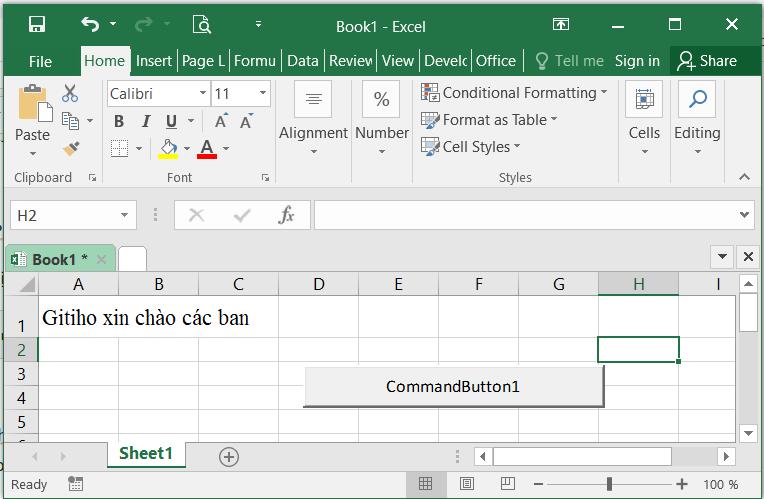Open the Formulas tab
This screenshot has width=764, height=499.
pyautogui.click(x=255, y=61)
